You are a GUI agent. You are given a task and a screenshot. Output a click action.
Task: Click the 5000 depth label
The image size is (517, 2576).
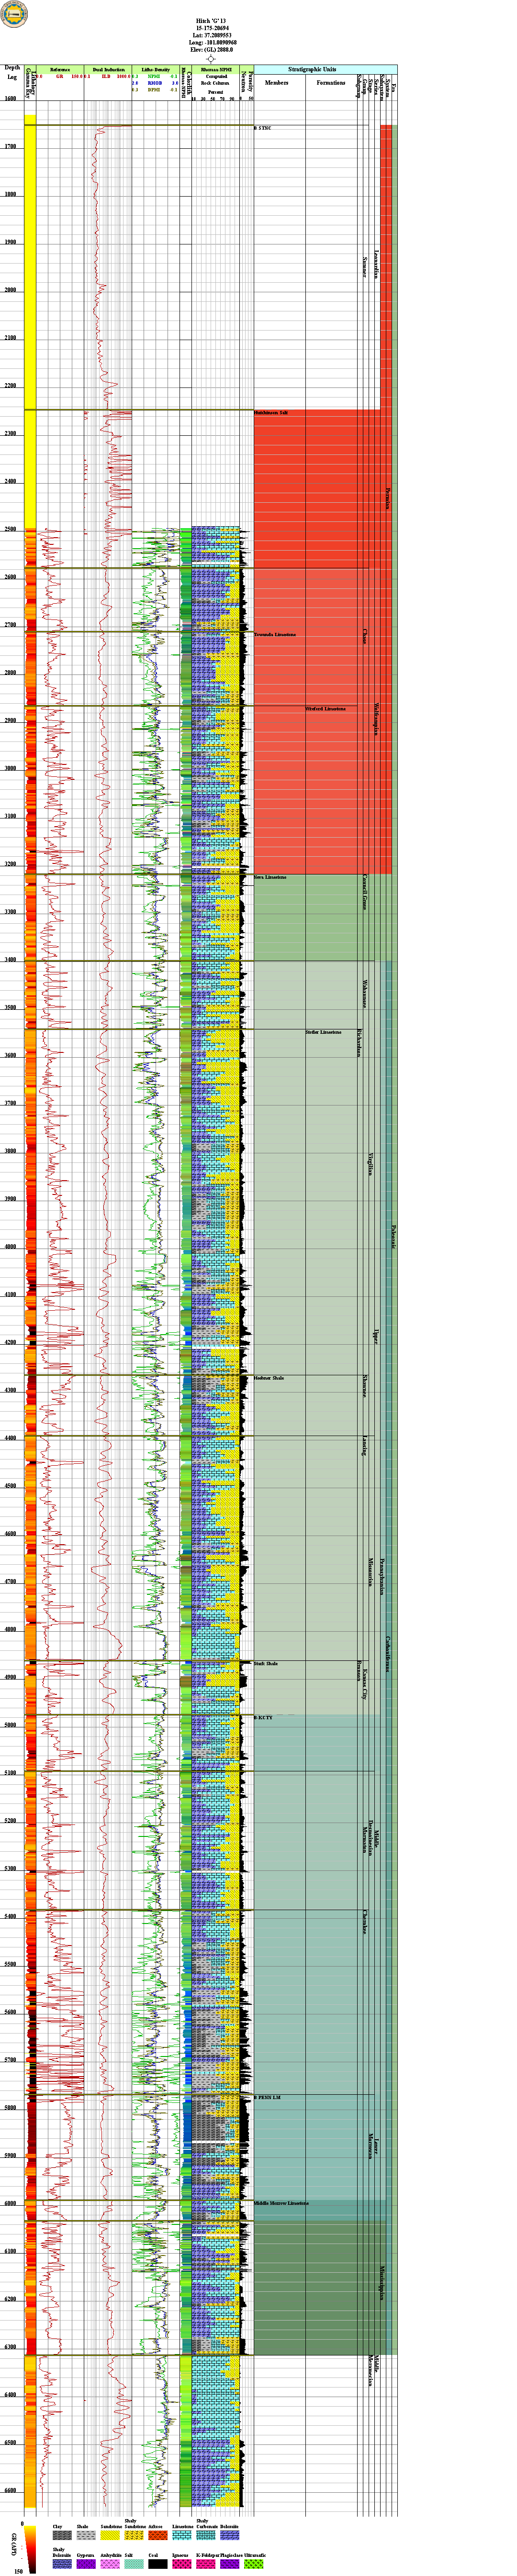tap(10, 1724)
